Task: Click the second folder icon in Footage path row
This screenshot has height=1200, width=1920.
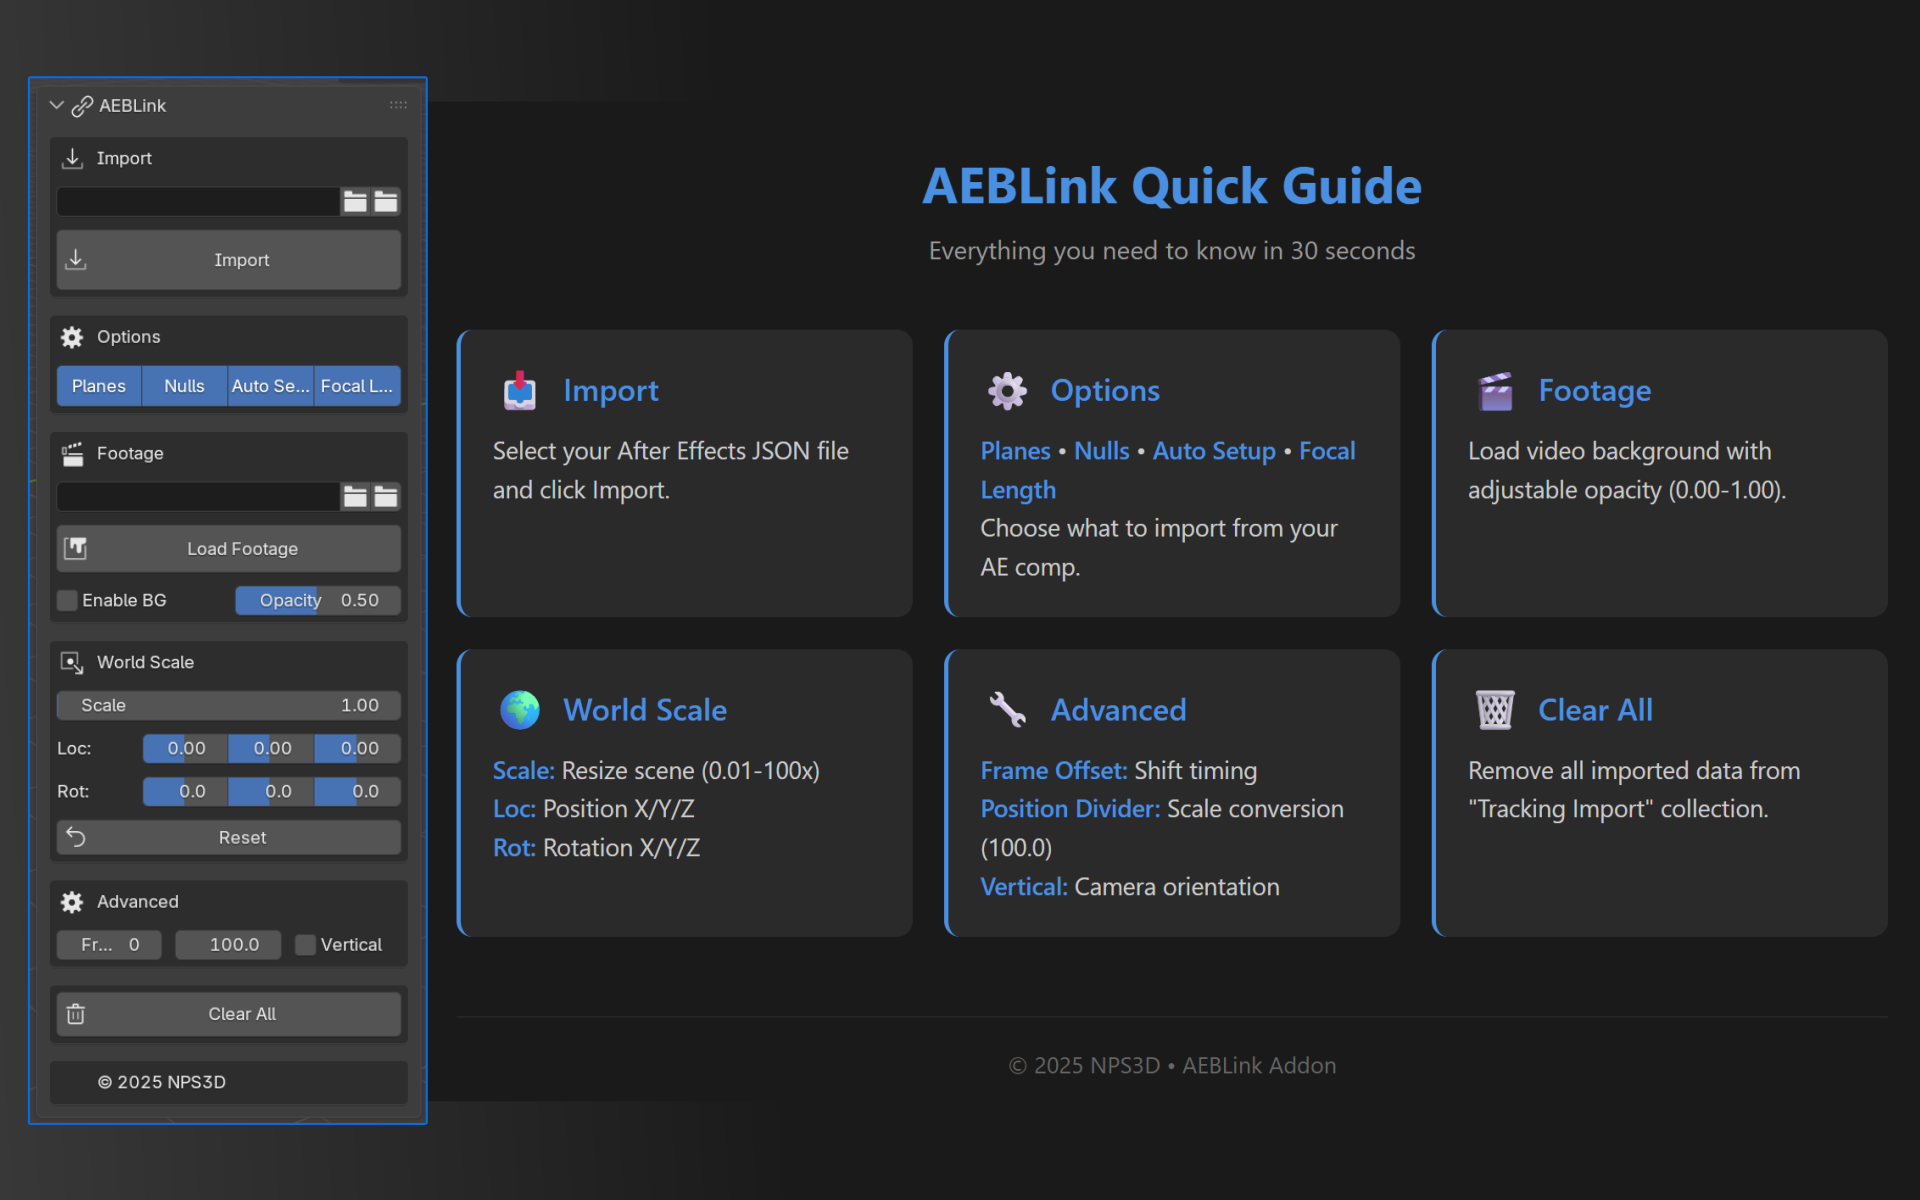Action: [x=386, y=497]
